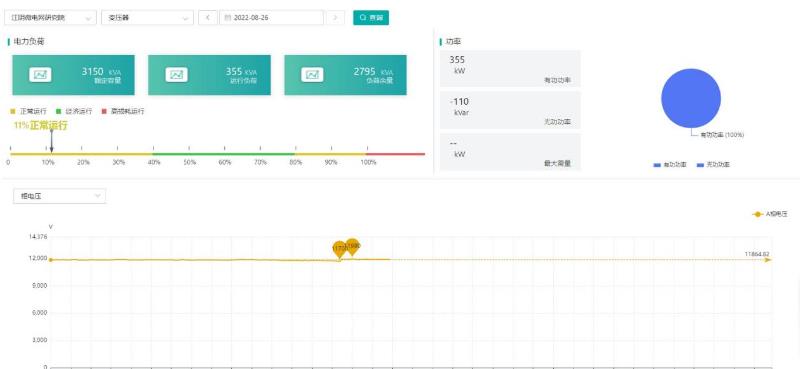Click the left pin marker on the voltage line
The width and height of the screenshot is (800, 369).
[x=339, y=250]
